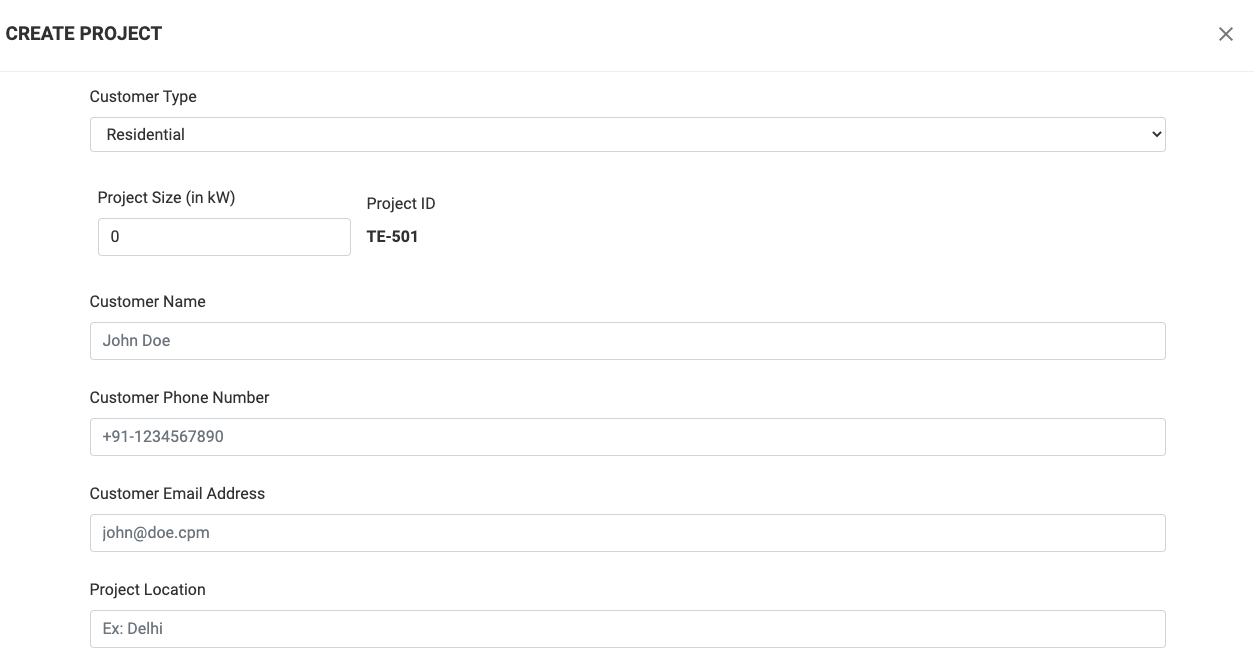Click the selected 'Residential' value
Screen dimensions: 1254x662
coord(146,135)
